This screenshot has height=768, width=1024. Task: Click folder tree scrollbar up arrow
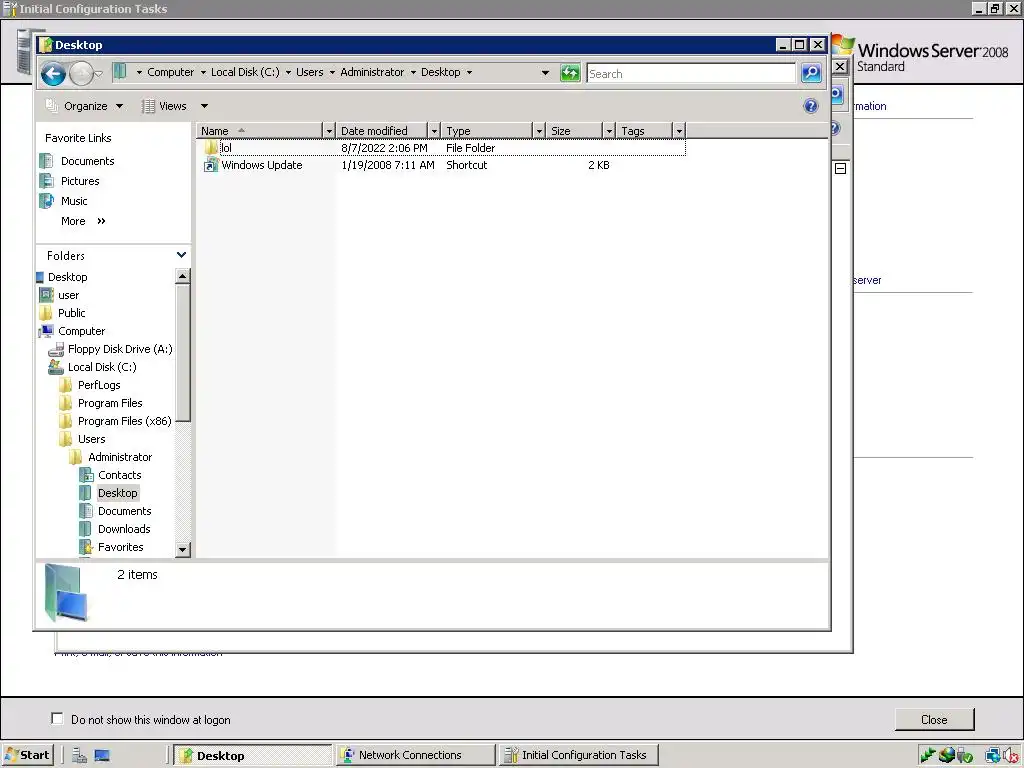[x=183, y=276]
